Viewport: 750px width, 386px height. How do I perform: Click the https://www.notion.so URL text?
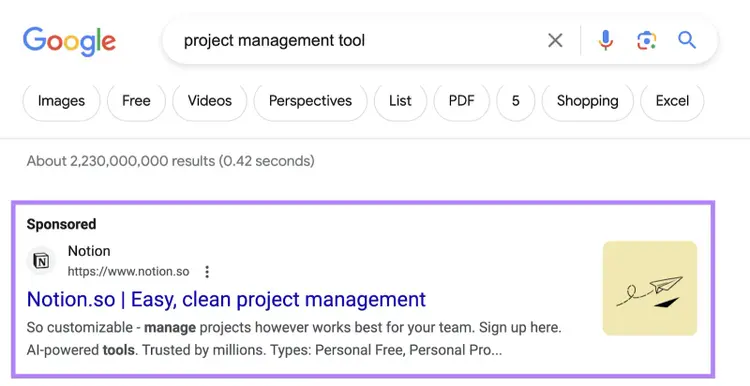tap(128, 272)
